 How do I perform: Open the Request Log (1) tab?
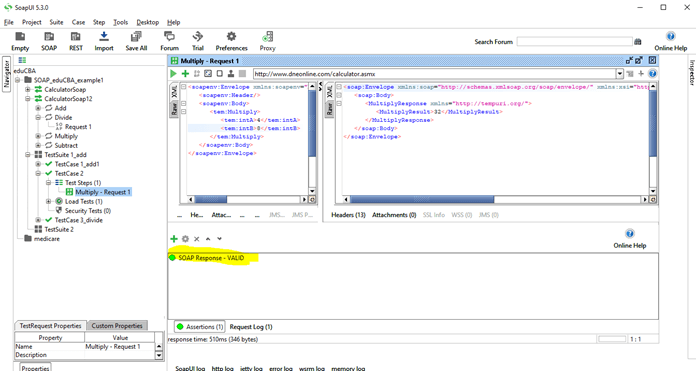tap(251, 327)
